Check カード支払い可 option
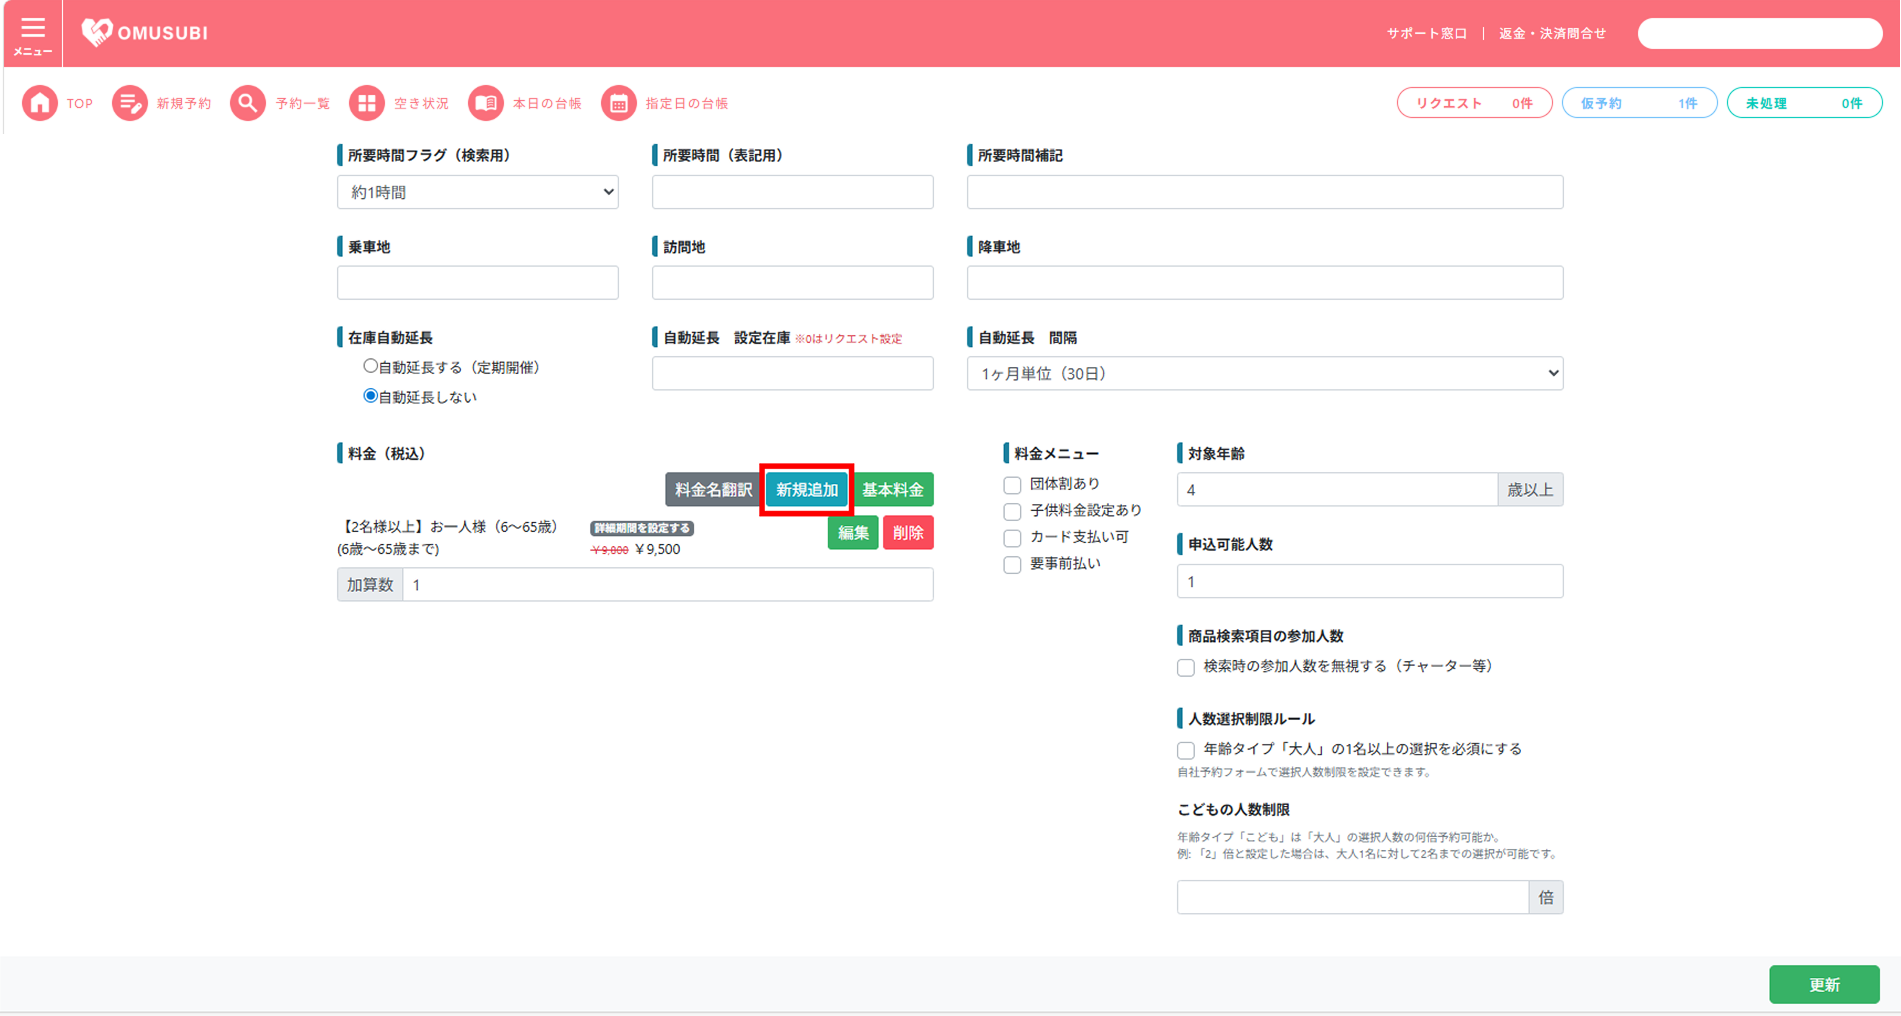Screen dimensions: 1901x1016 [1012, 538]
